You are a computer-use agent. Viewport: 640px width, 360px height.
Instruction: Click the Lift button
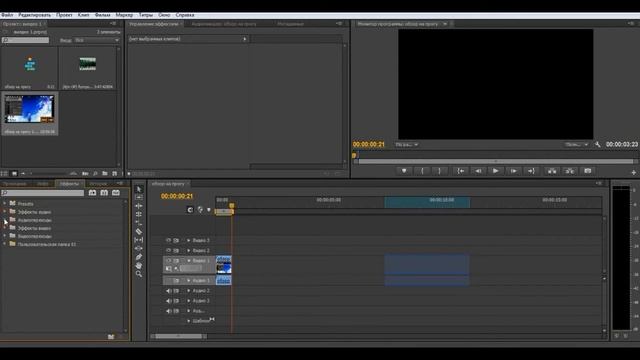[x=552, y=171]
